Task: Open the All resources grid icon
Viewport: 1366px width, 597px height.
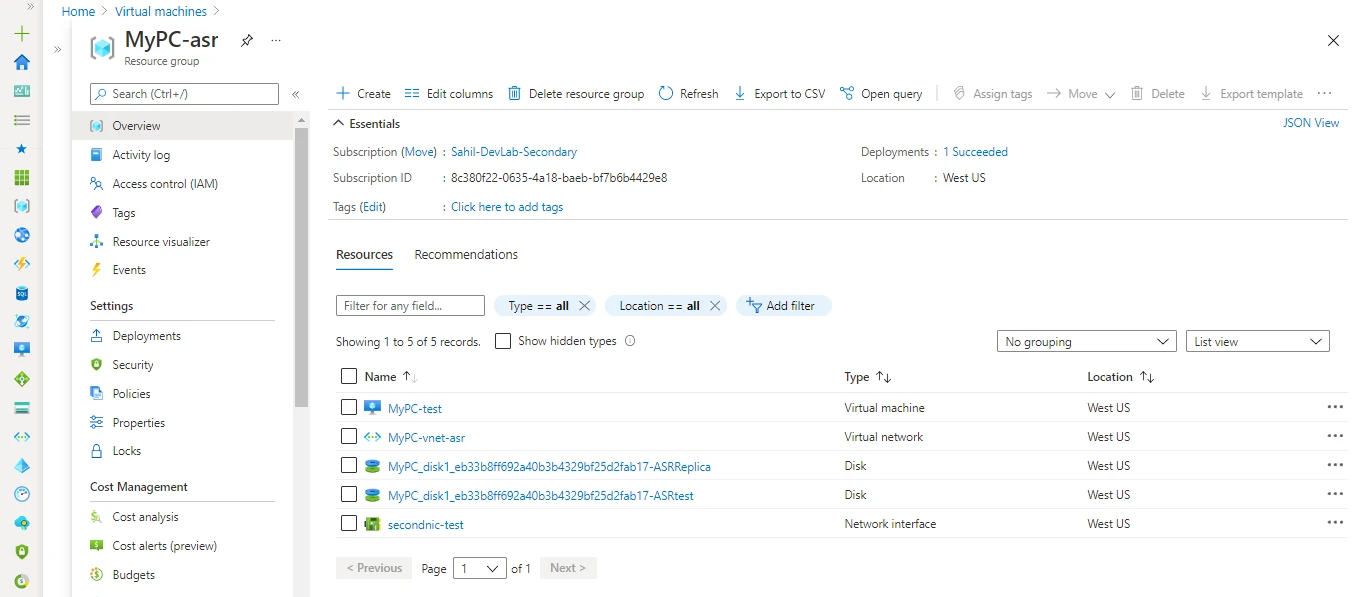Action: click(21, 177)
